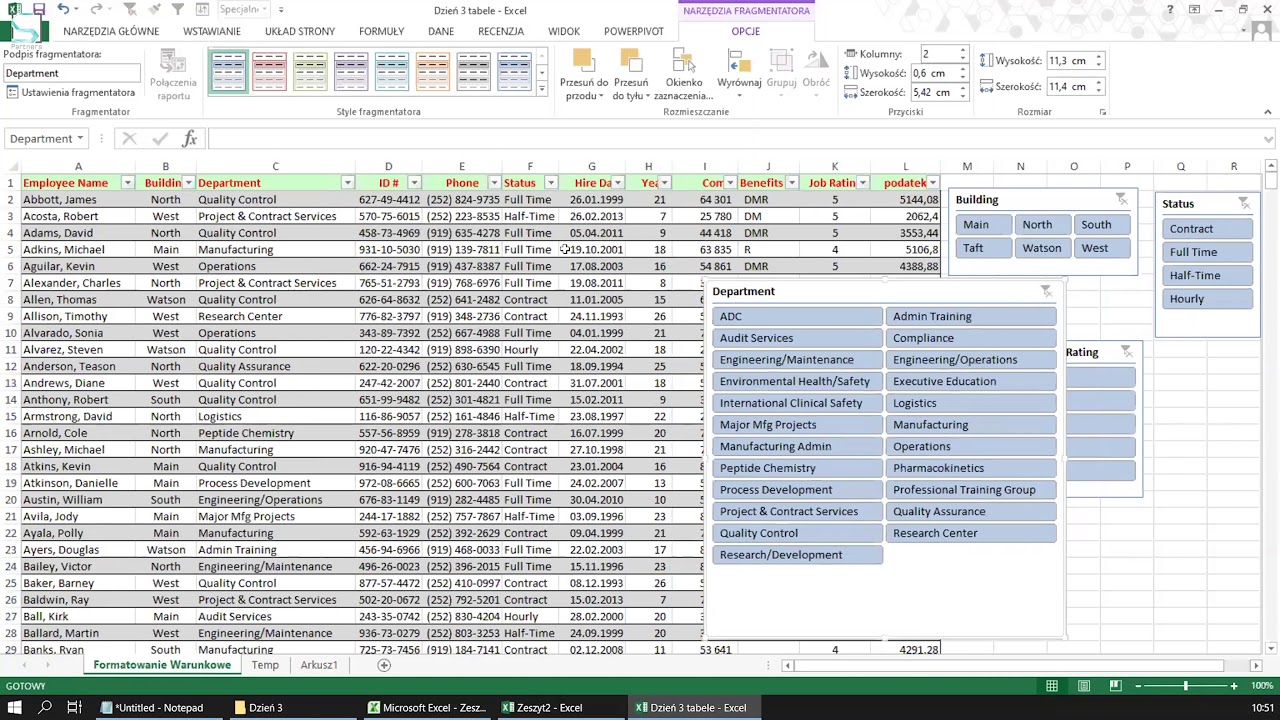Screen dimensions: 1280x720
Task: Expand the Name Box dropdown
Action: [x=80, y=139]
